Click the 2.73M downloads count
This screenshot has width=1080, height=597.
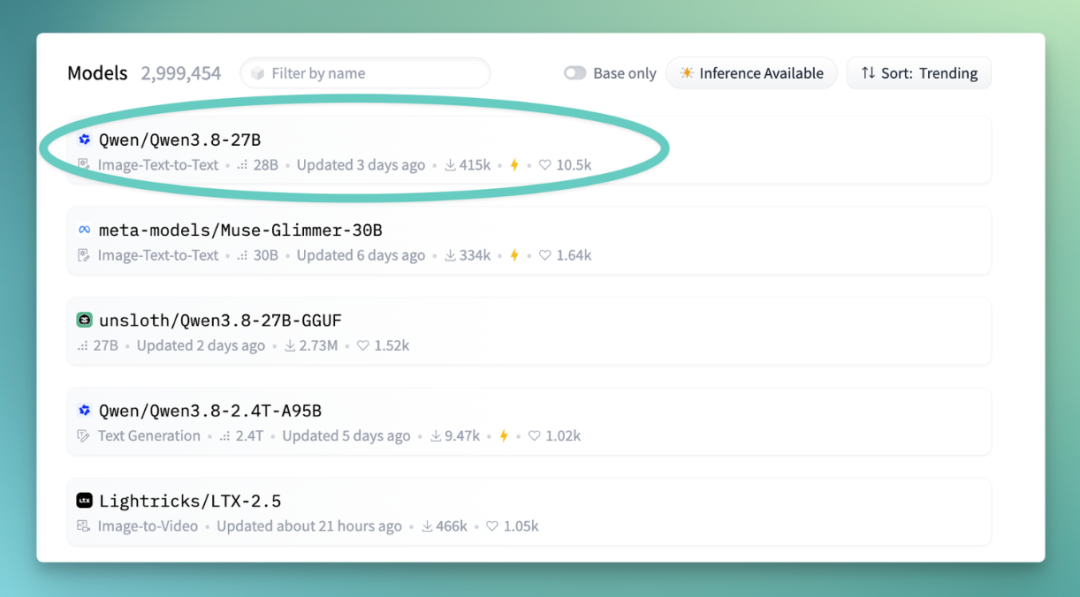coord(318,345)
